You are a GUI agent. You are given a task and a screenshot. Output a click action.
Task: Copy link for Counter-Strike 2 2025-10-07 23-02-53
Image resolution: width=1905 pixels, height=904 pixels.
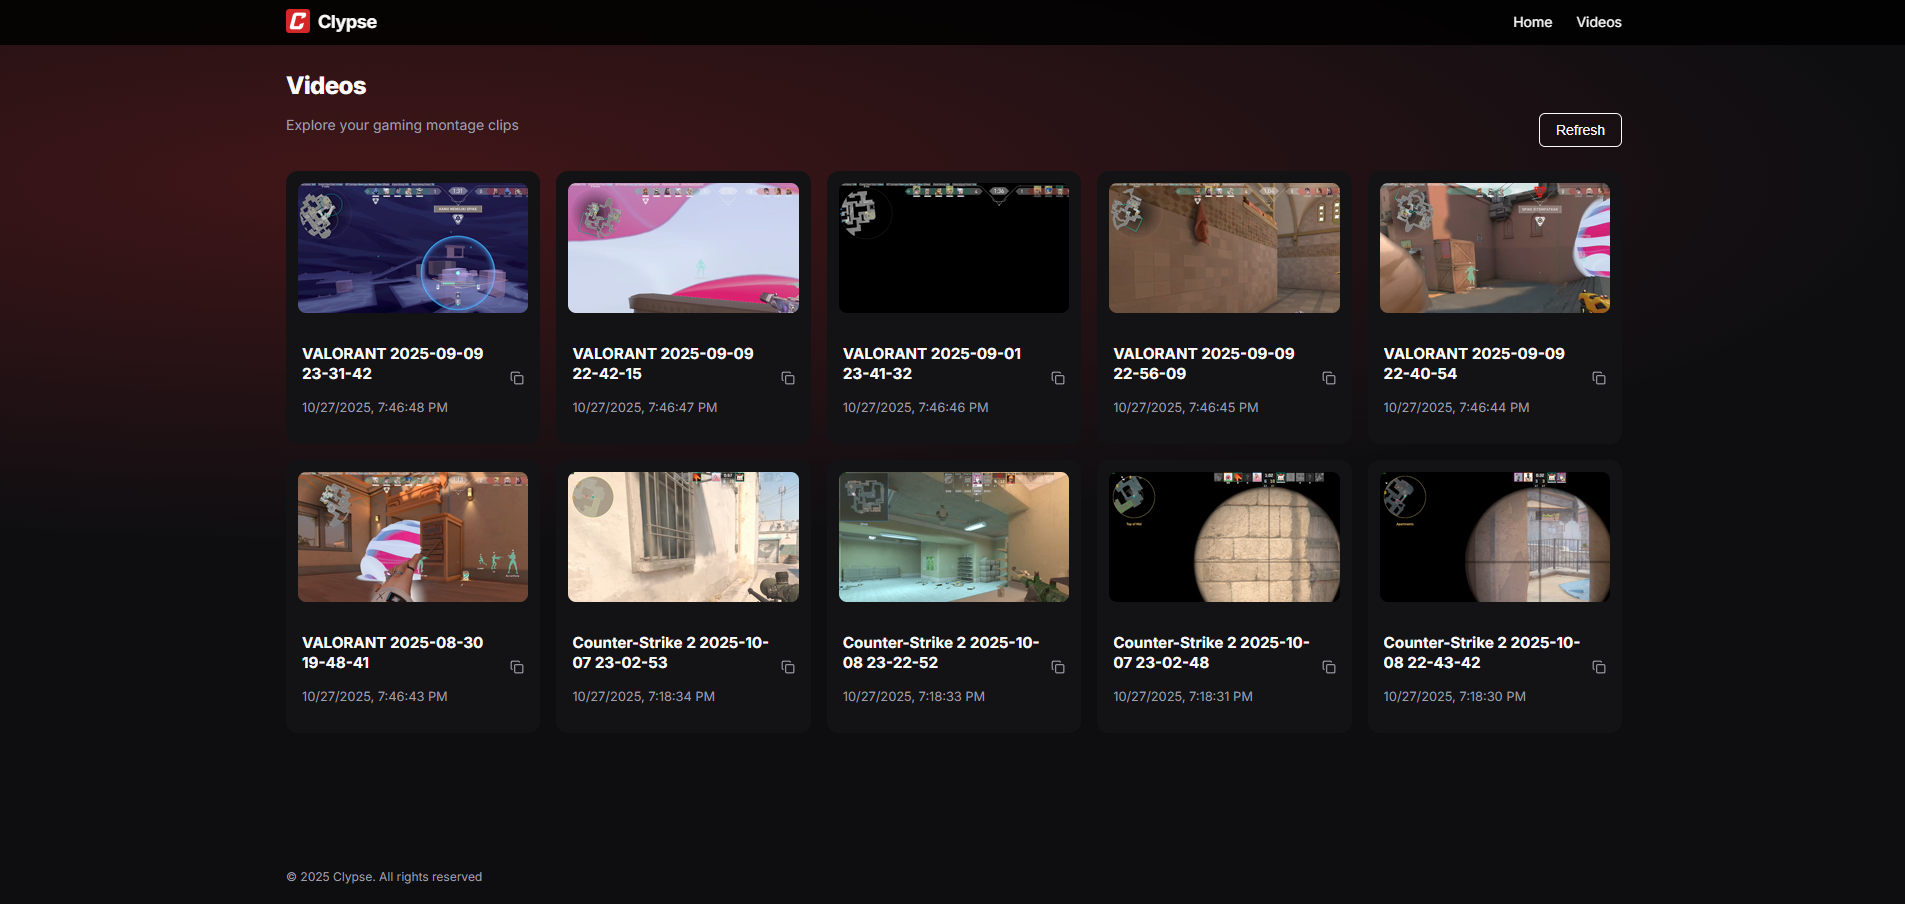(788, 667)
